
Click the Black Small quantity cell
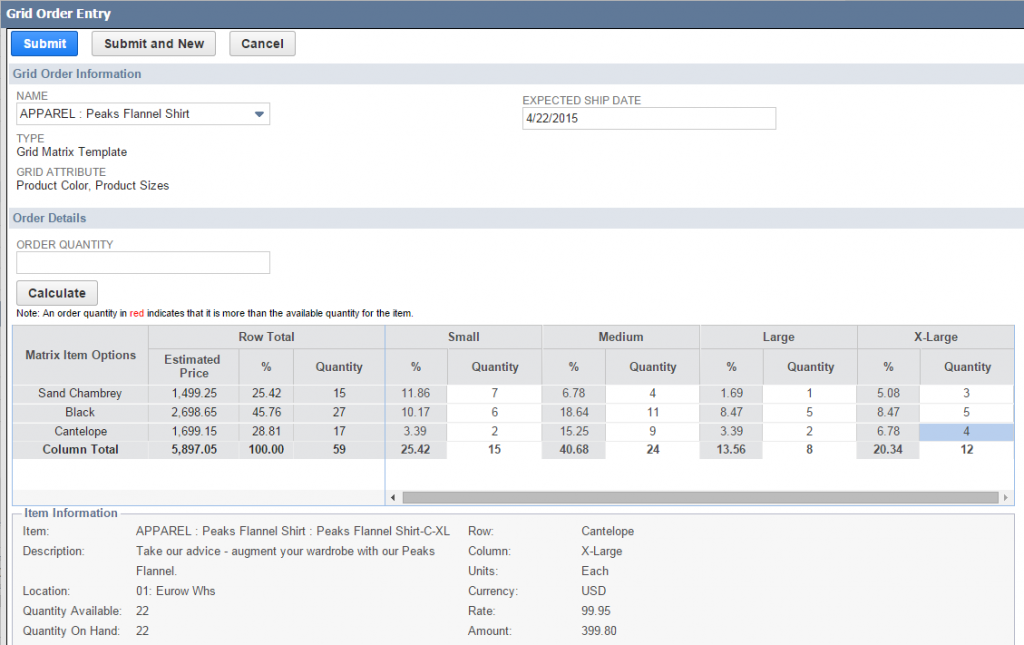[x=494, y=412]
